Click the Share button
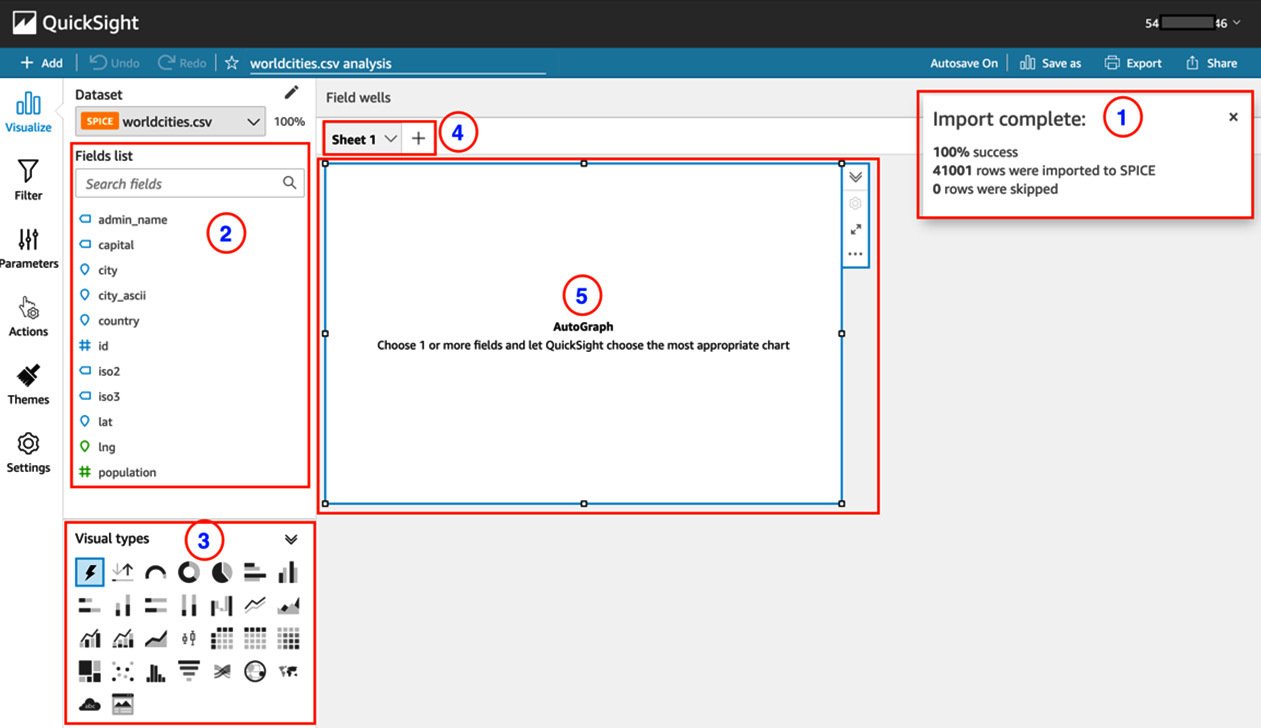 pos(1212,63)
